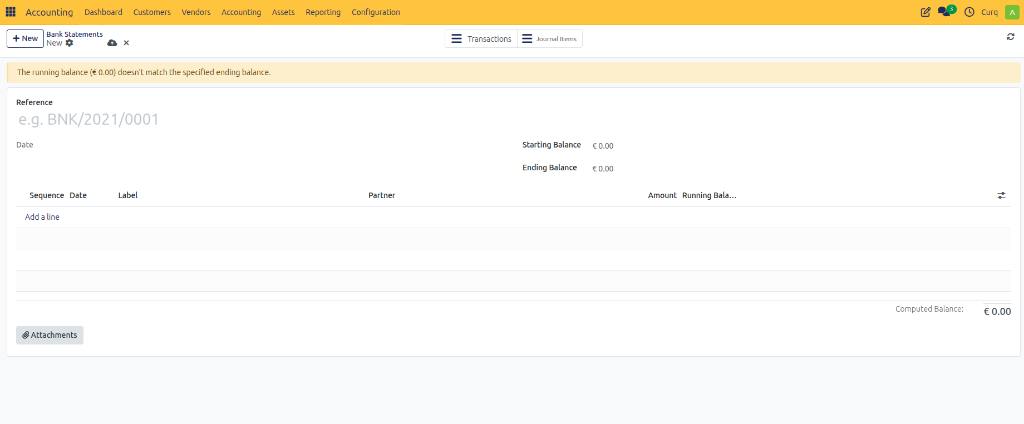Open the Transactions smart button
This screenshot has width=1024, height=424.
click(x=481, y=39)
